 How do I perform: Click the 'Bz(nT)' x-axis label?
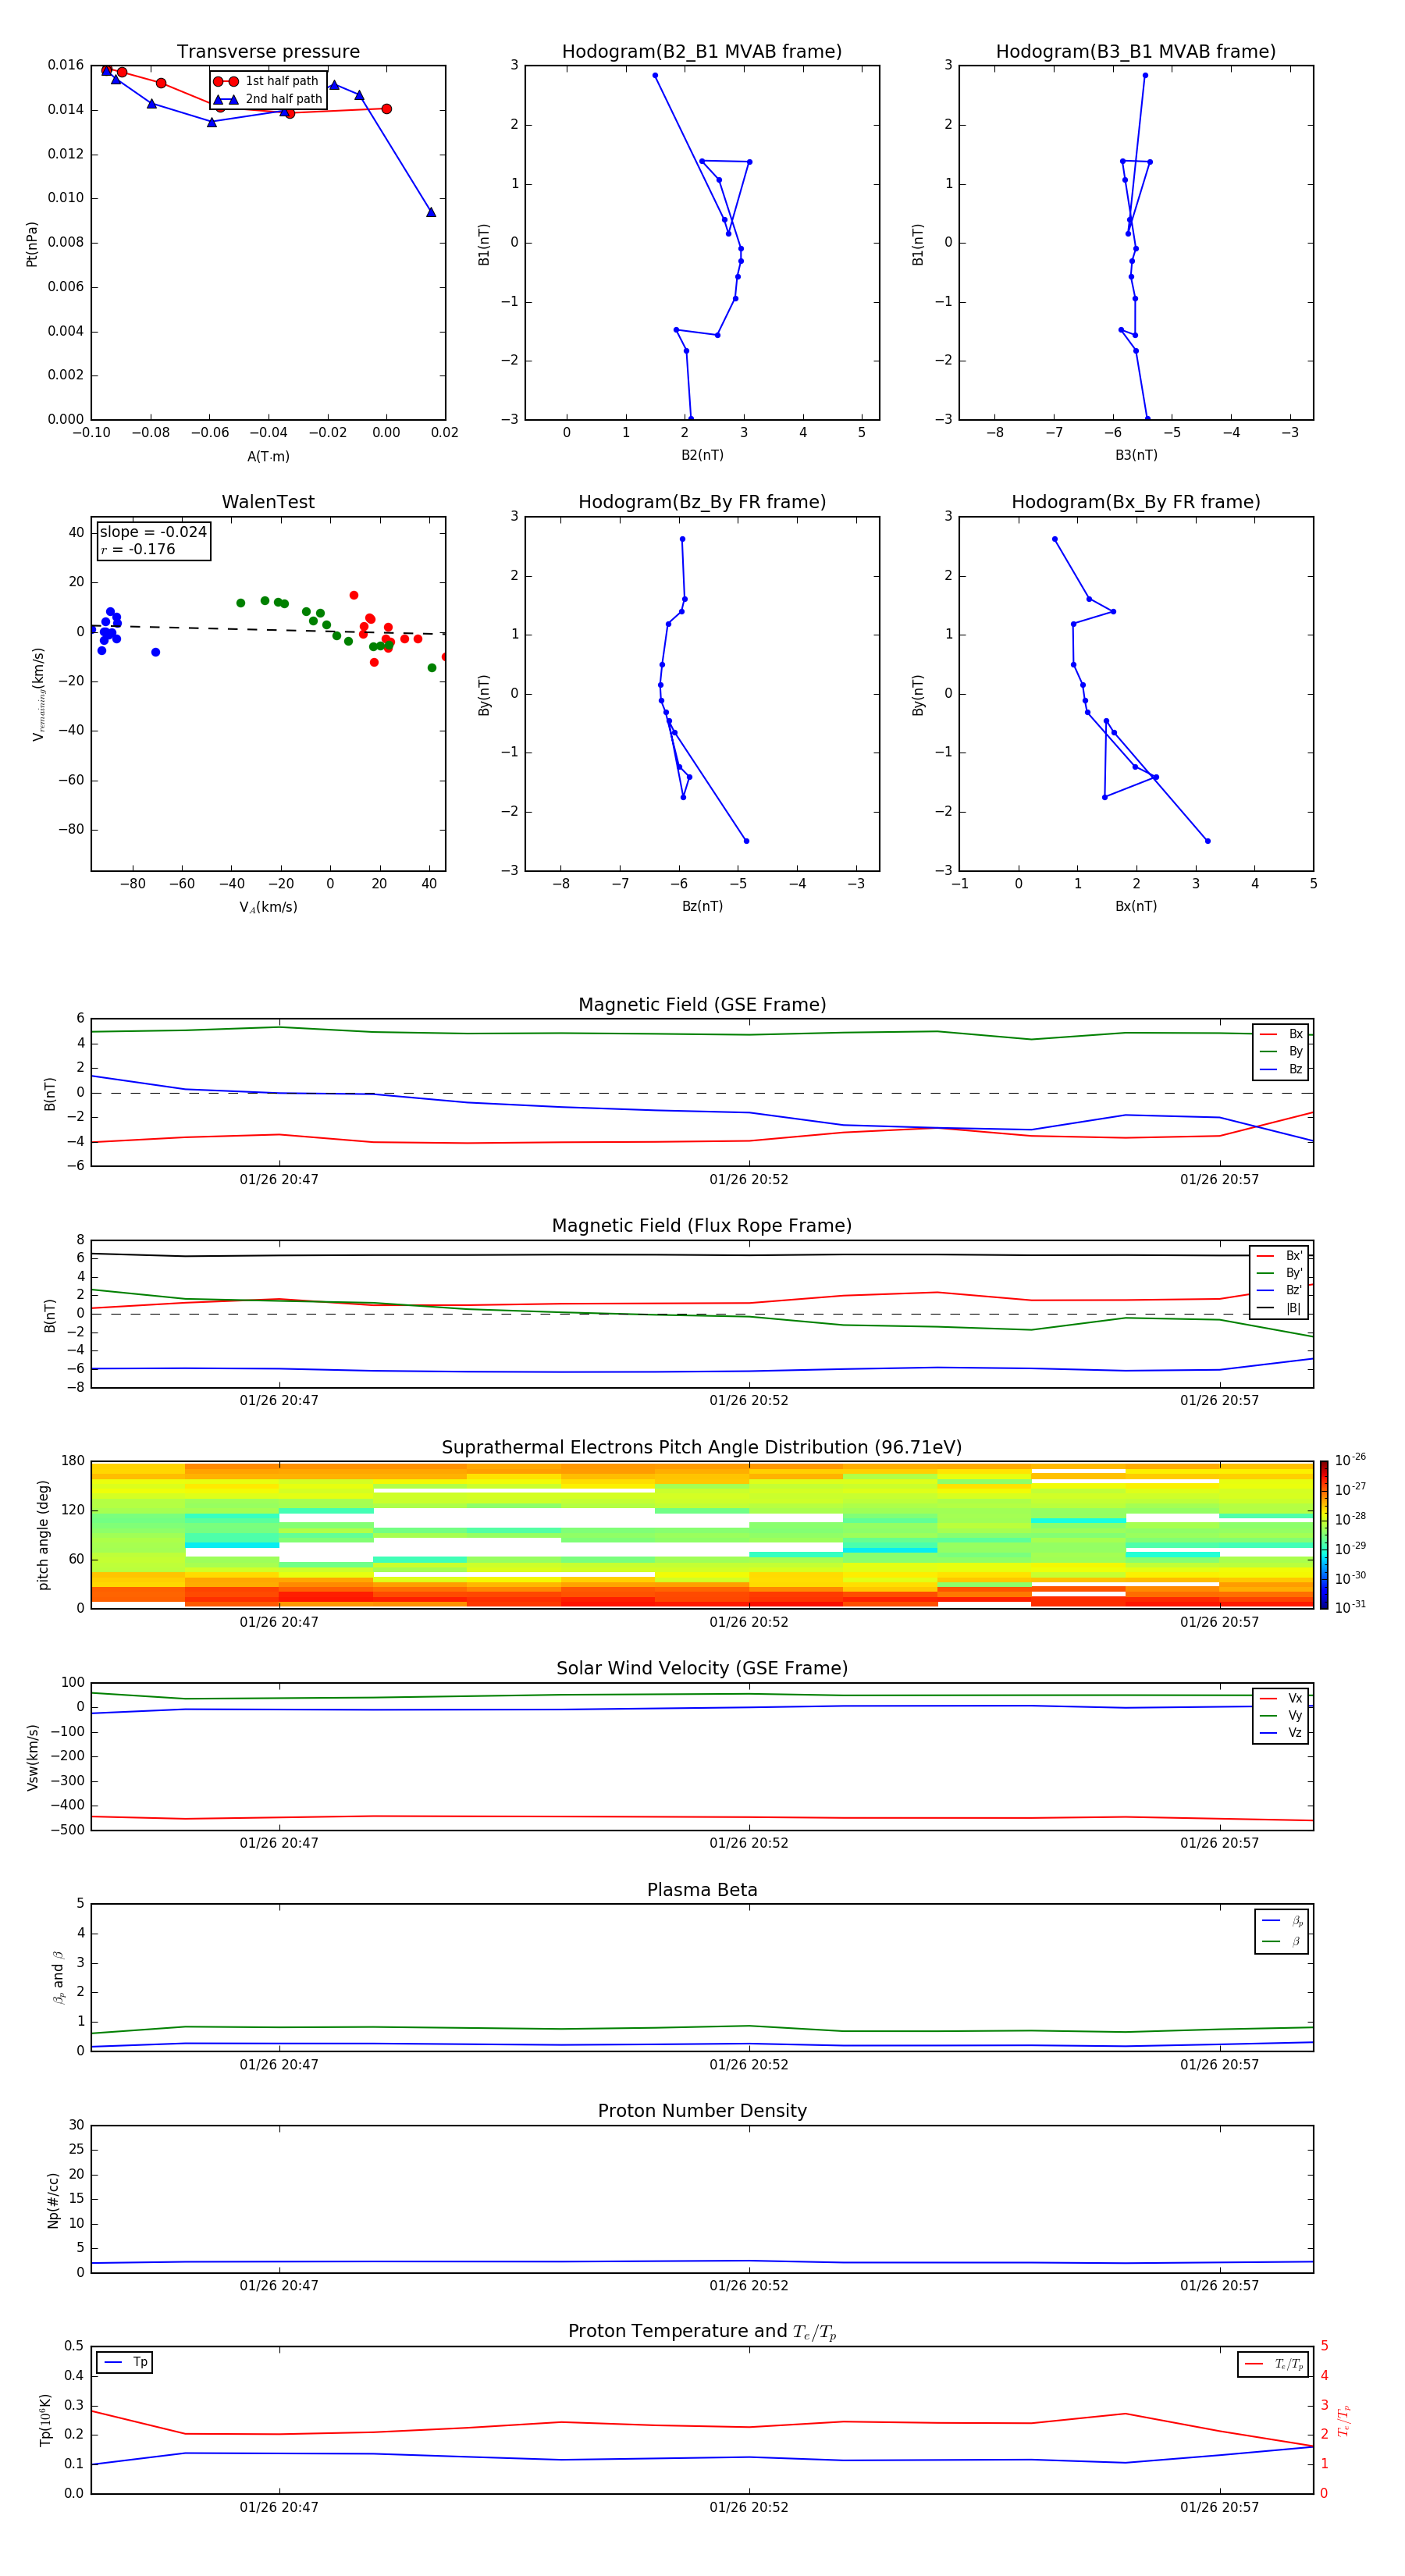coord(702,906)
